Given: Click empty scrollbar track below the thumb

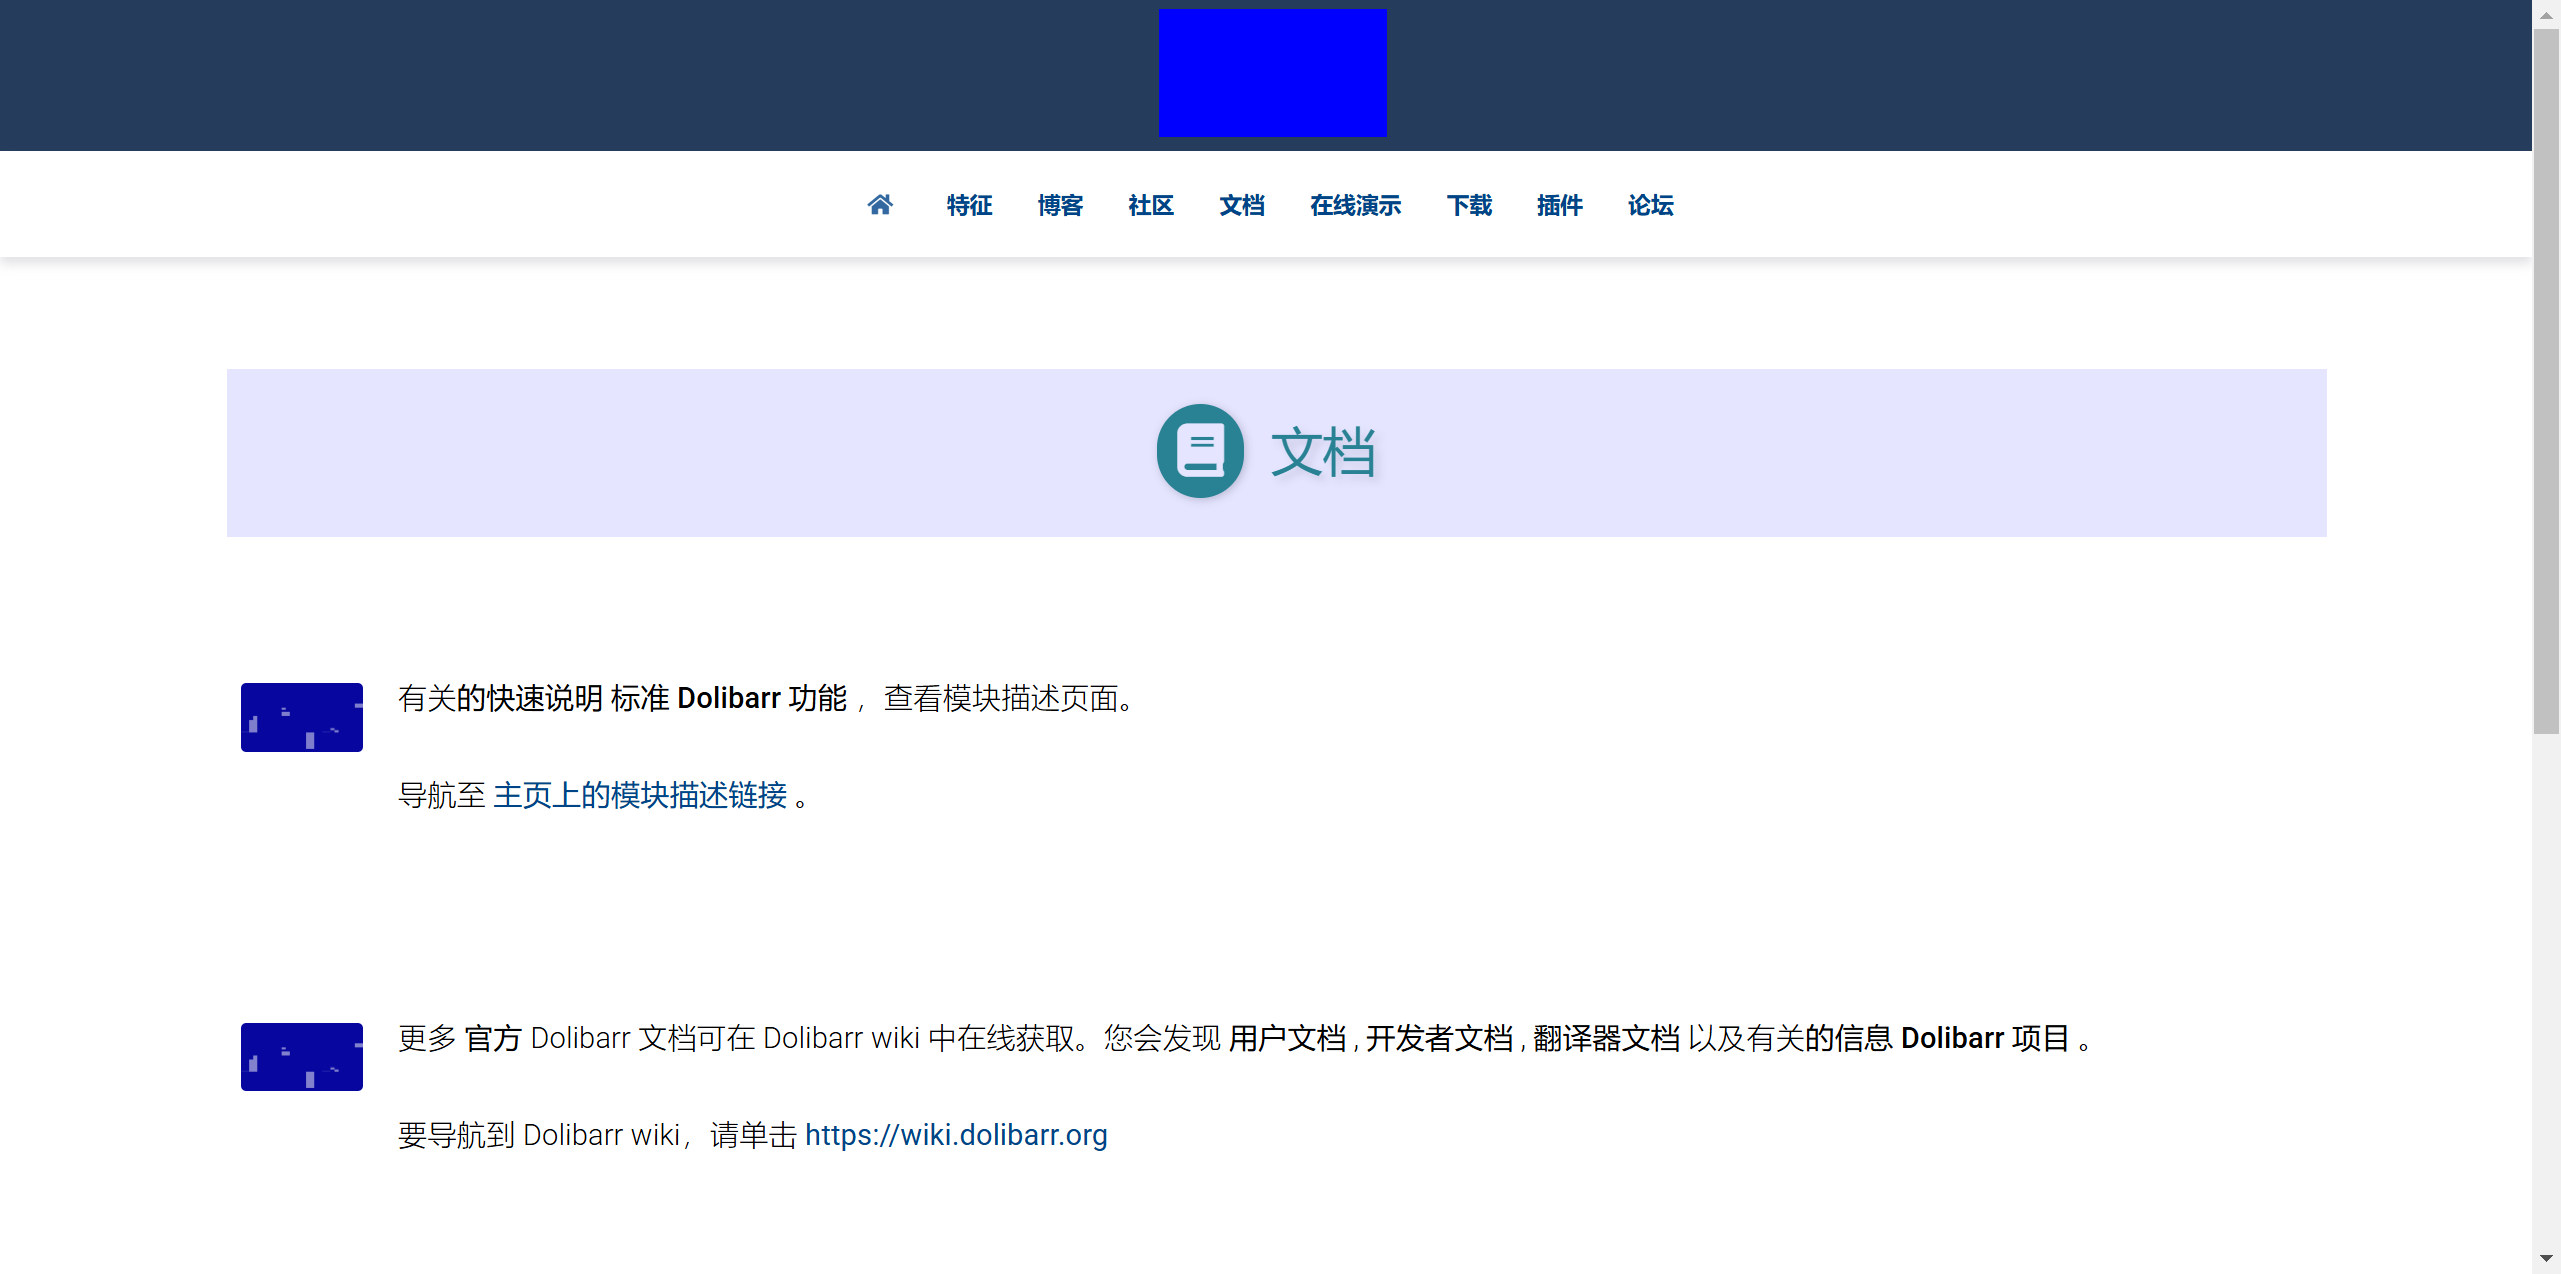Looking at the screenshot, I should [2546, 990].
